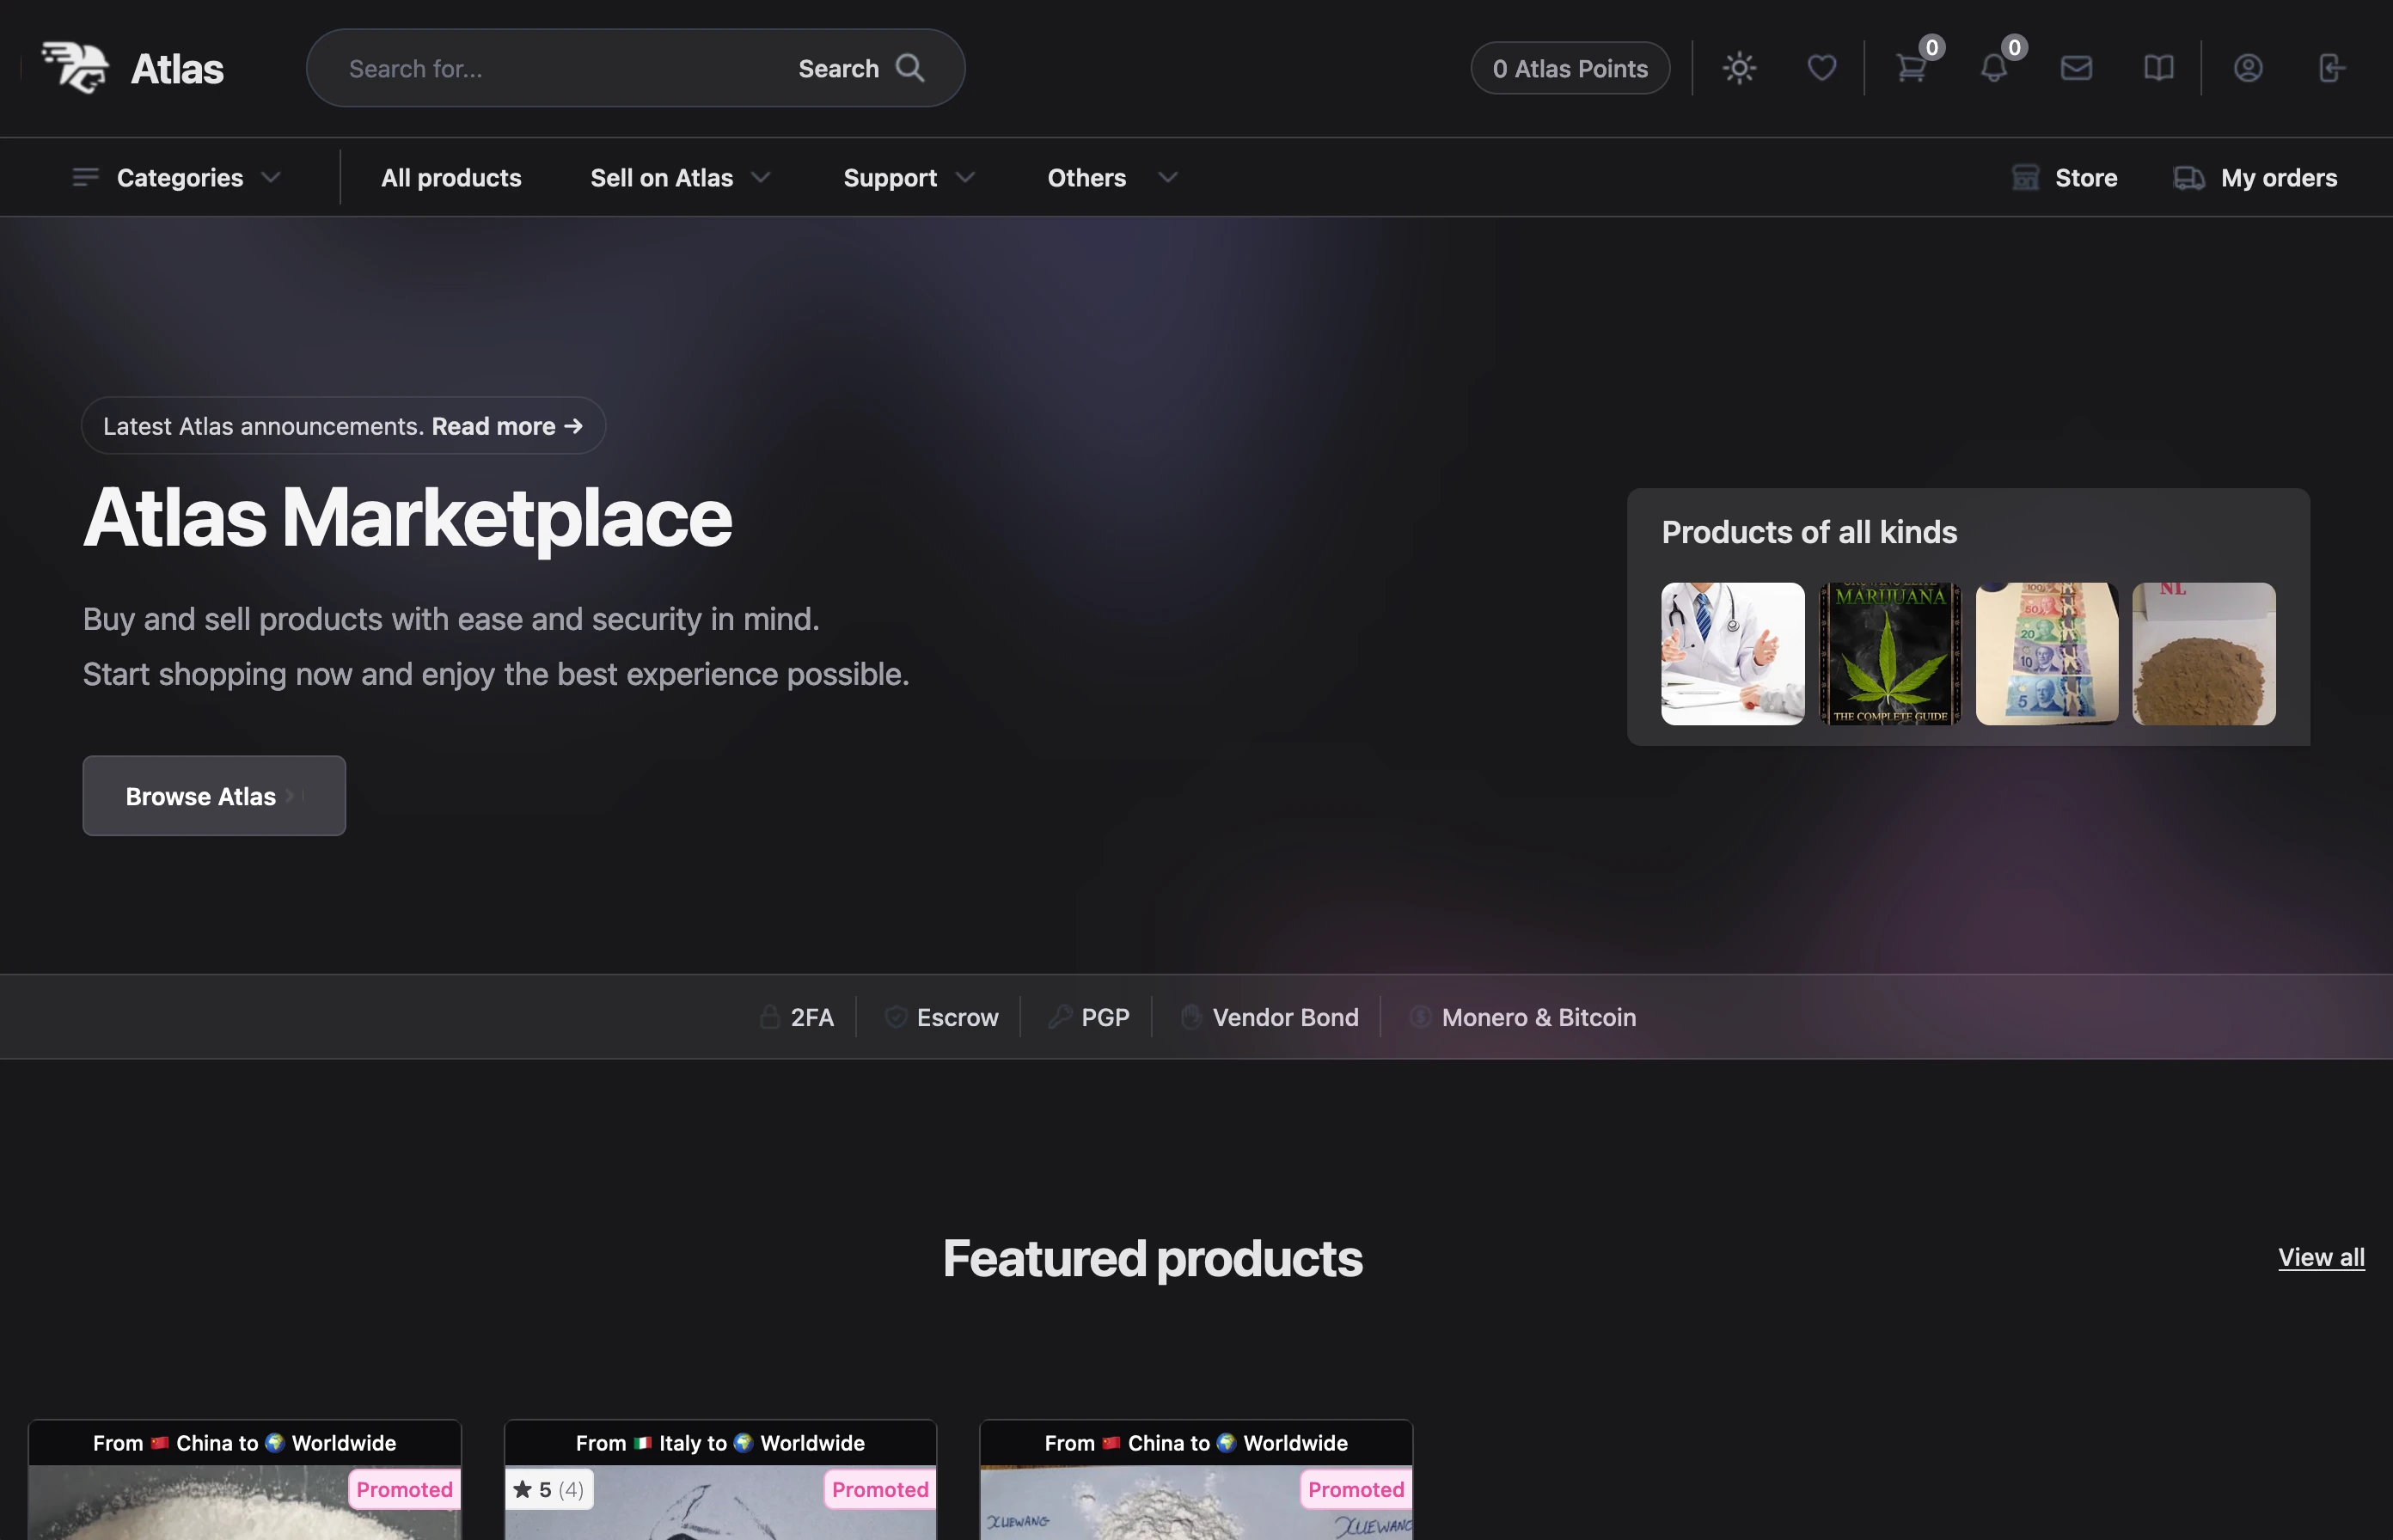
Task: Open messages with the envelope icon
Action: coord(2076,68)
